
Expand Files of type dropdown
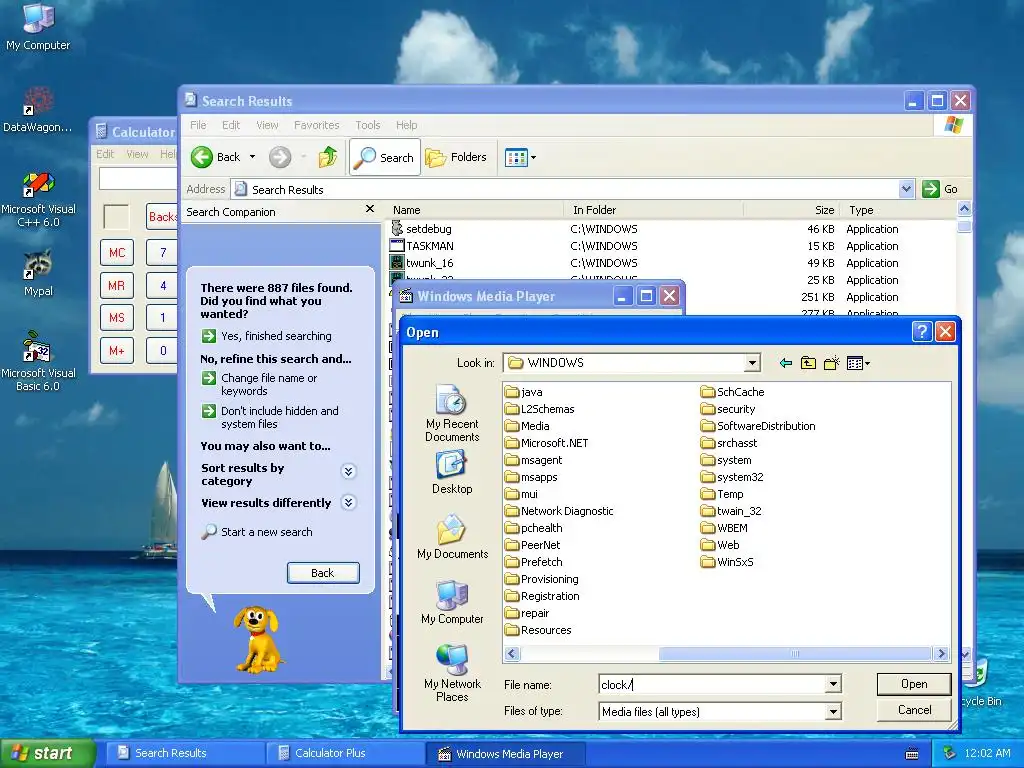(x=833, y=712)
